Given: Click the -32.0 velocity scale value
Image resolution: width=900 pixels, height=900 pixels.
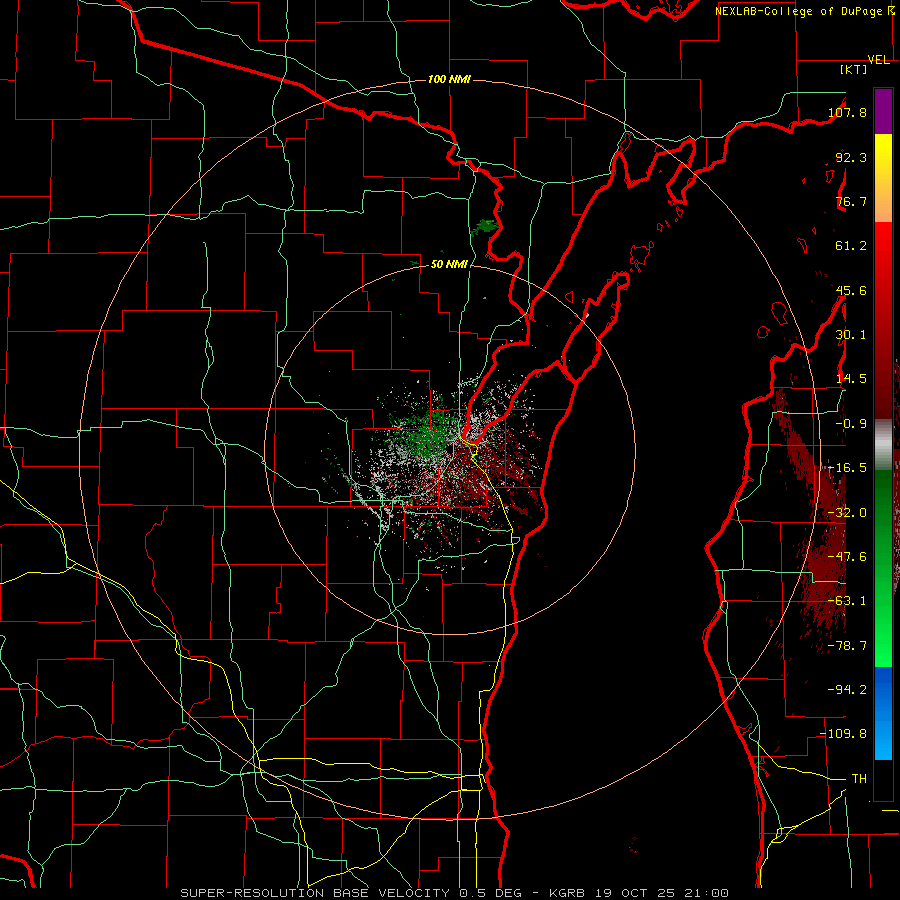Looking at the screenshot, I should [847, 513].
